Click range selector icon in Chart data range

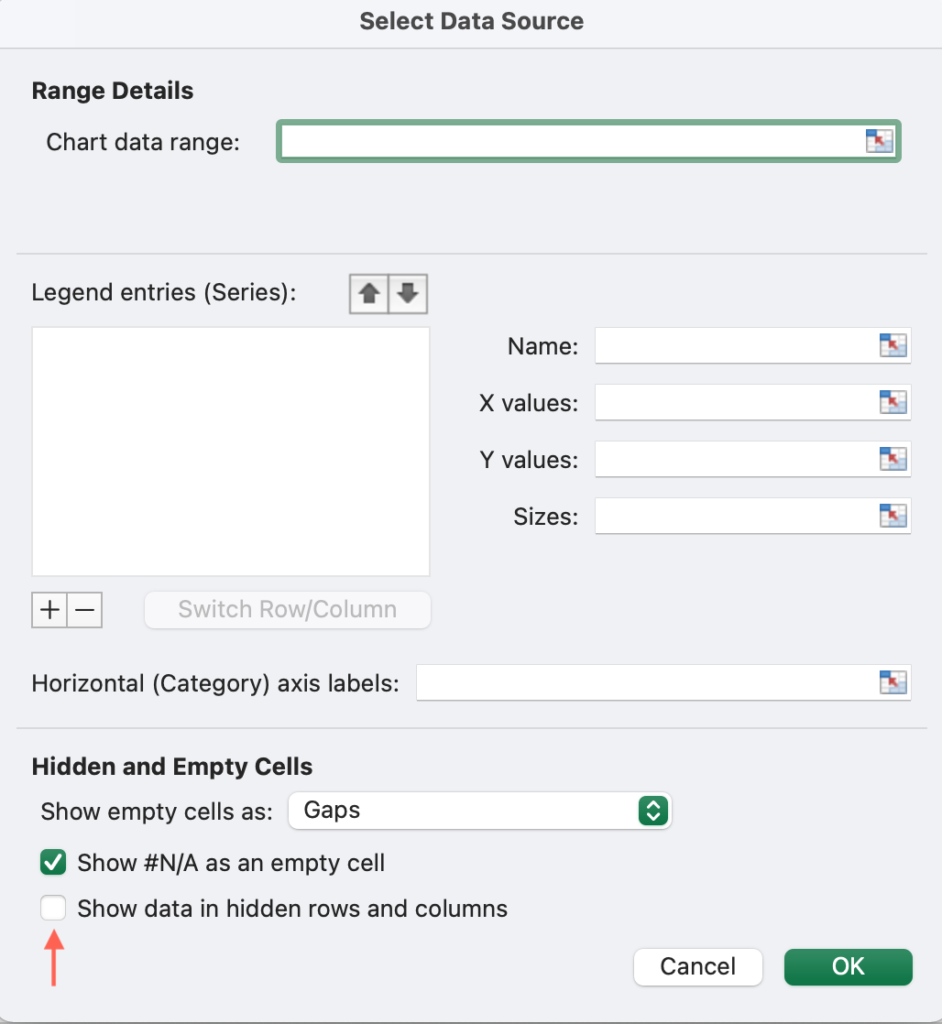879,141
